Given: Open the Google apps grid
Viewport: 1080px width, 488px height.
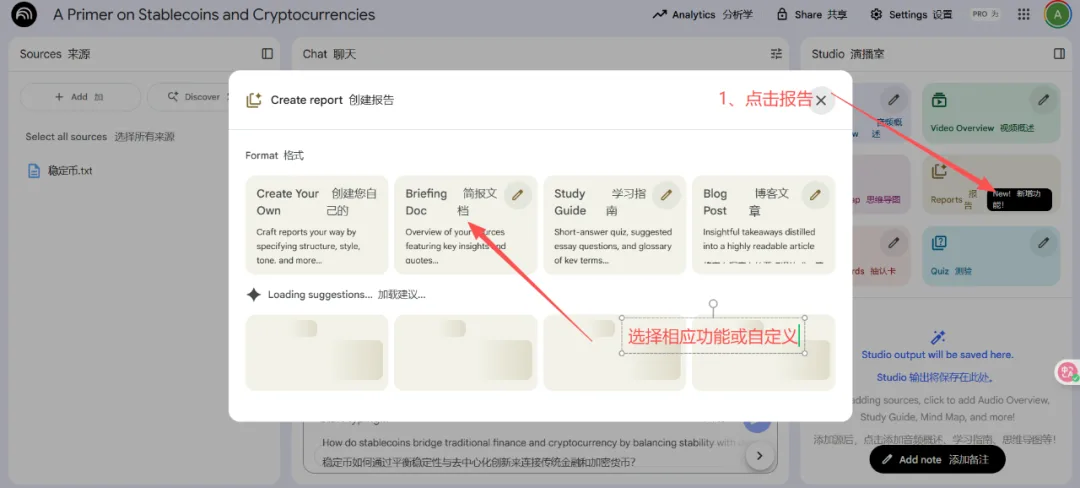Looking at the screenshot, I should click(1024, 14).
